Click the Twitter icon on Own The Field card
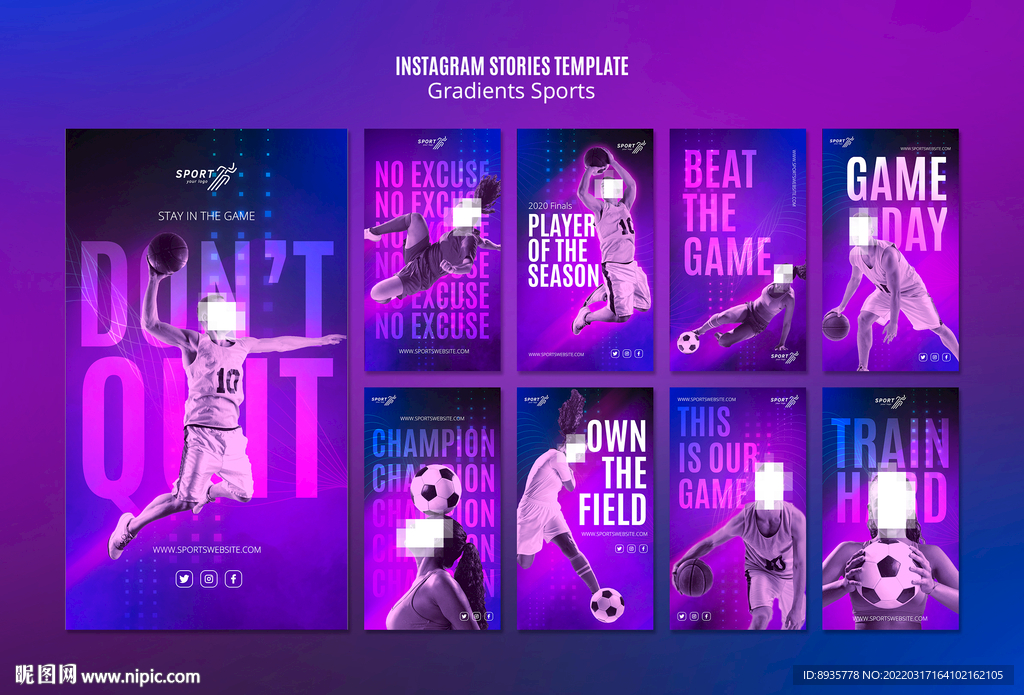Screen dimensions: 1024x695 pyautogui.click(x=619, y=549)
